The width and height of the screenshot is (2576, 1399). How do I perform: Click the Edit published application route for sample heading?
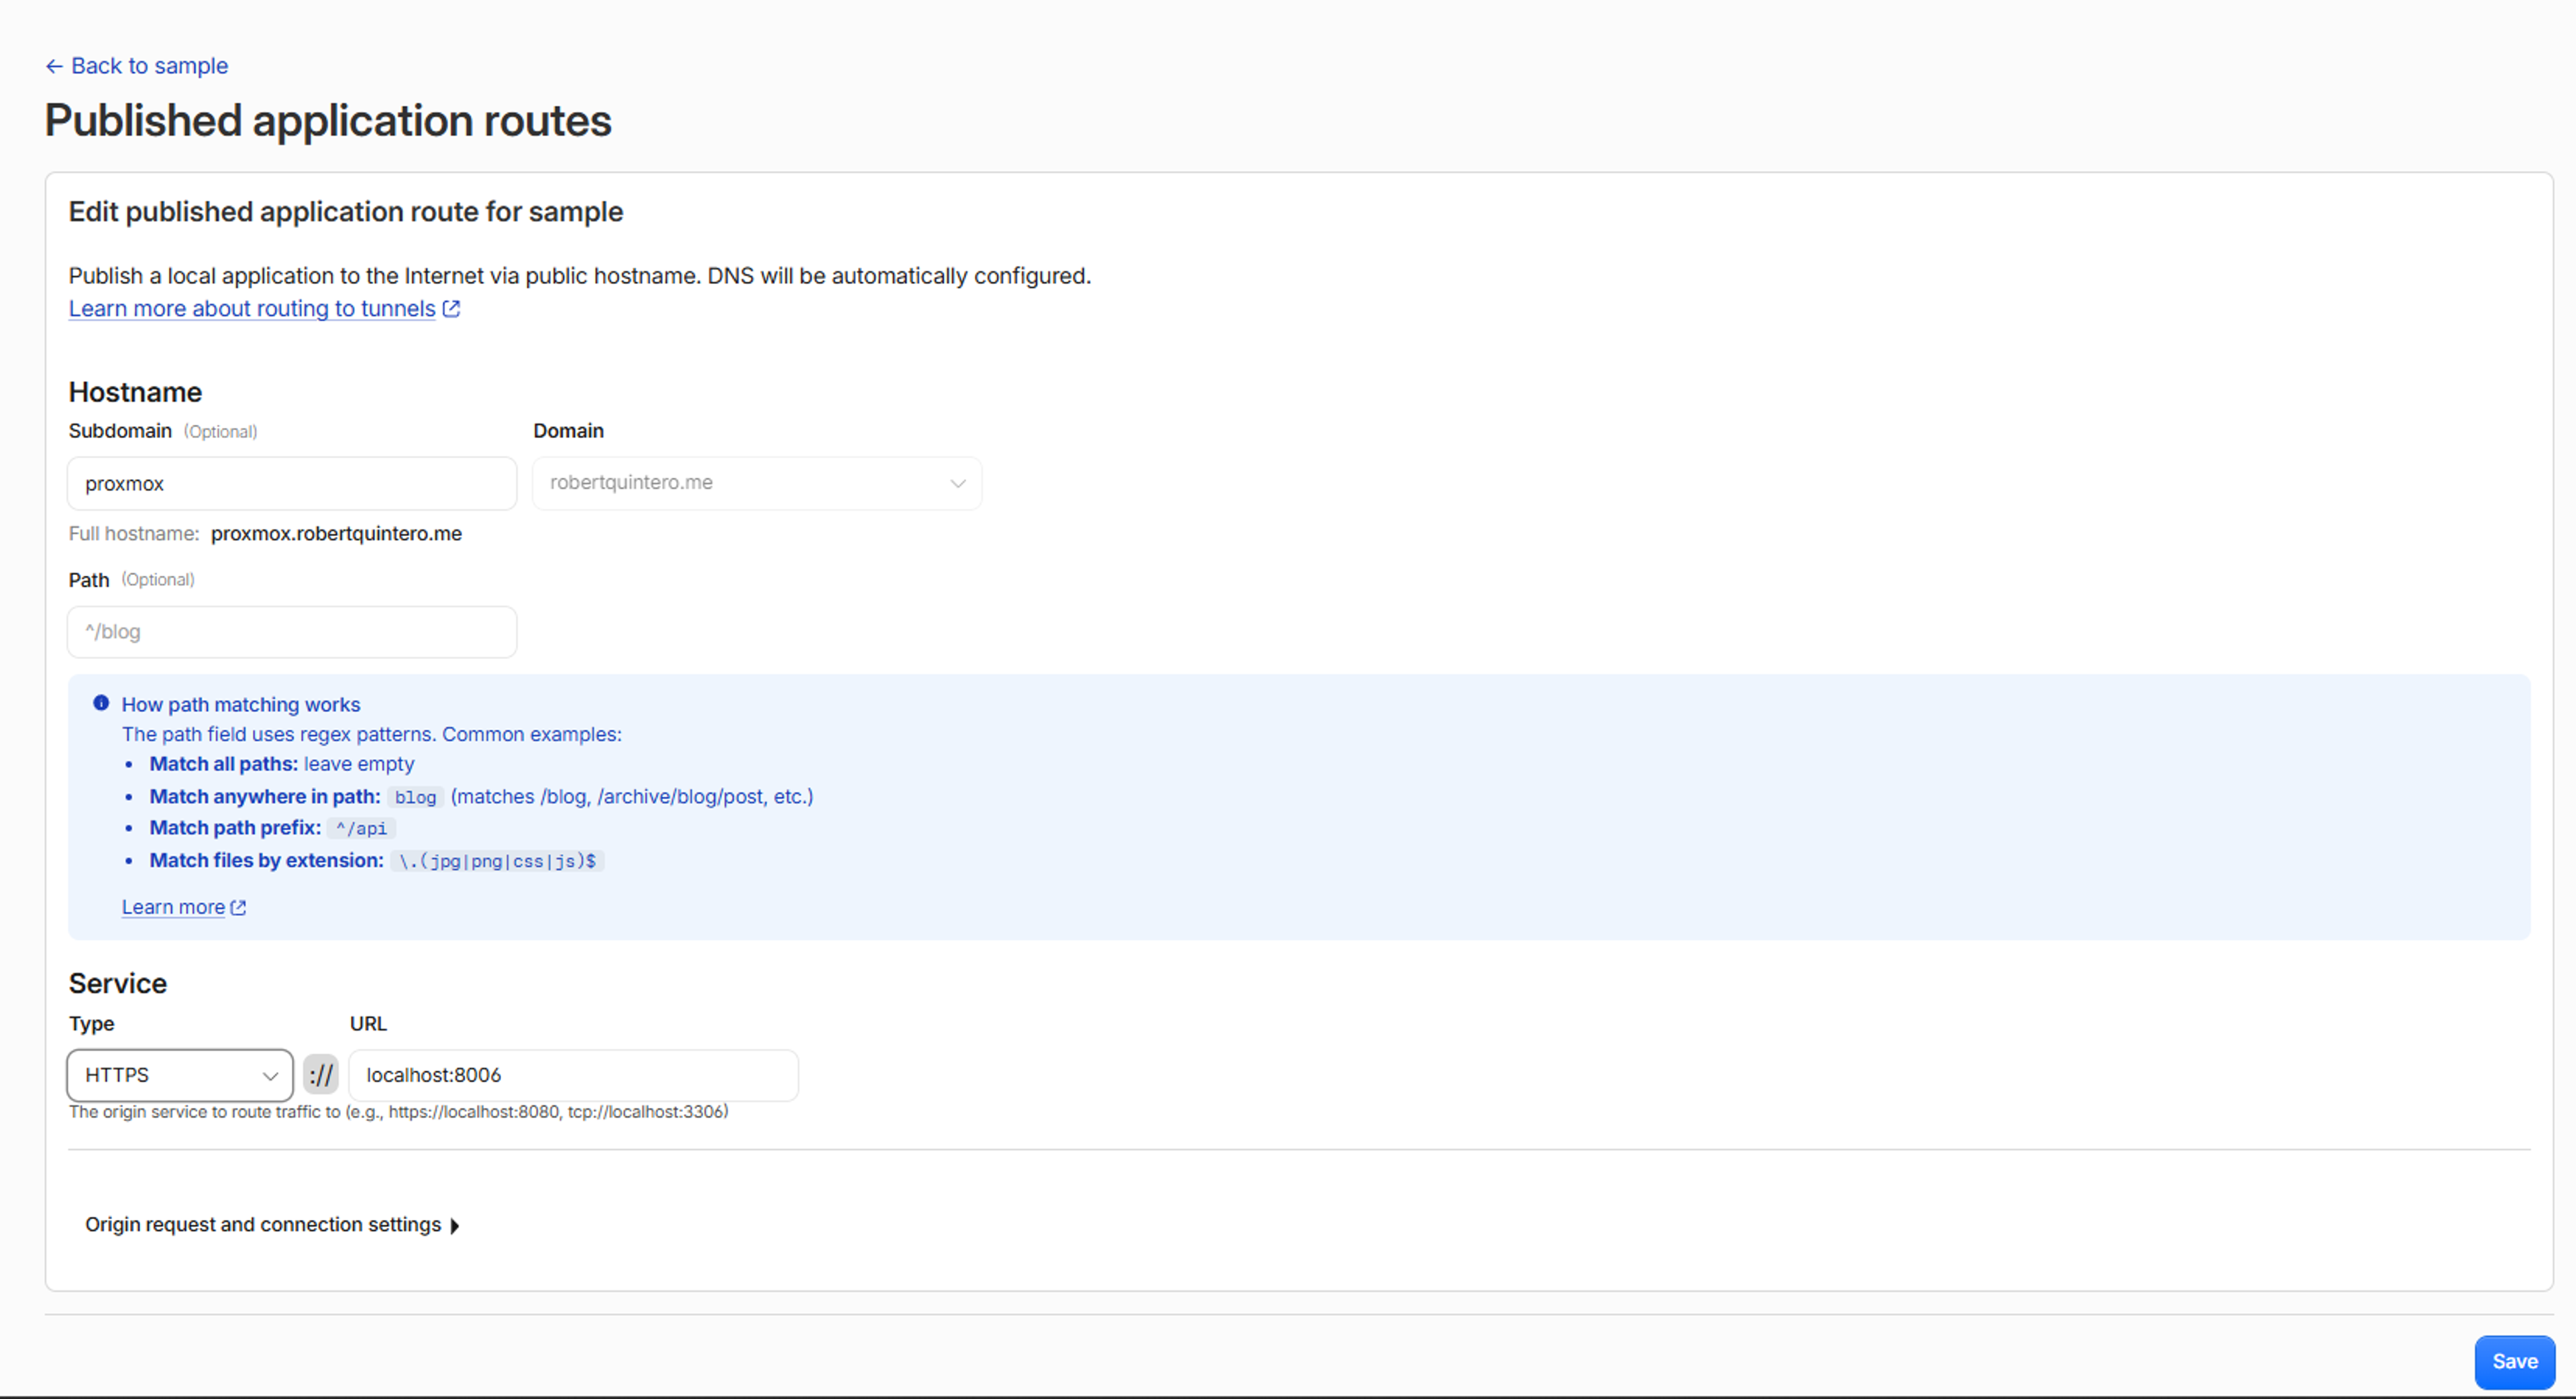pos(346,212)
